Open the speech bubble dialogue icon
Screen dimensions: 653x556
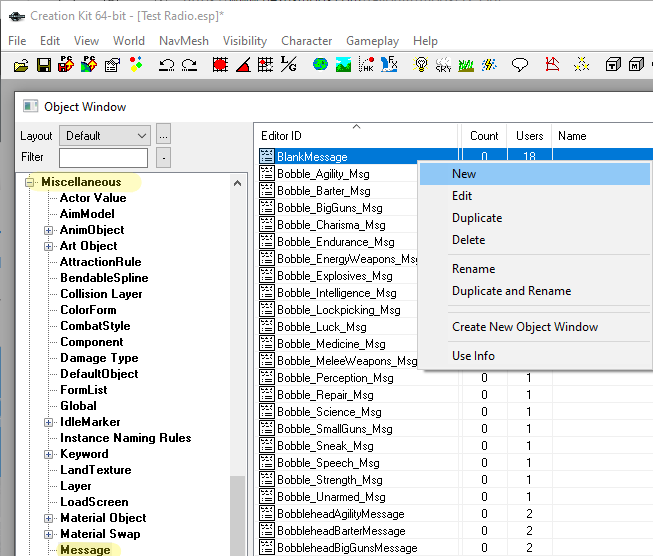coord(520,65)
